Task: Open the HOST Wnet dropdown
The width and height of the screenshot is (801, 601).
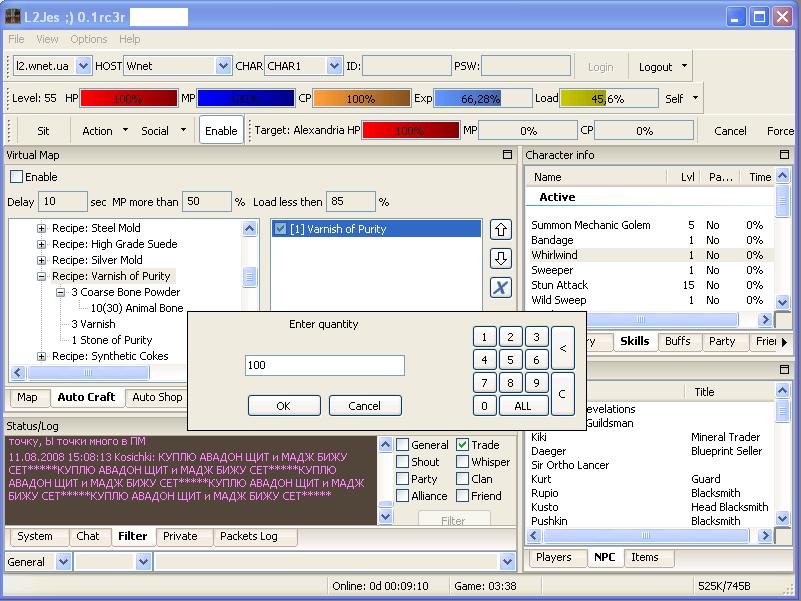Action: point(223,66)
